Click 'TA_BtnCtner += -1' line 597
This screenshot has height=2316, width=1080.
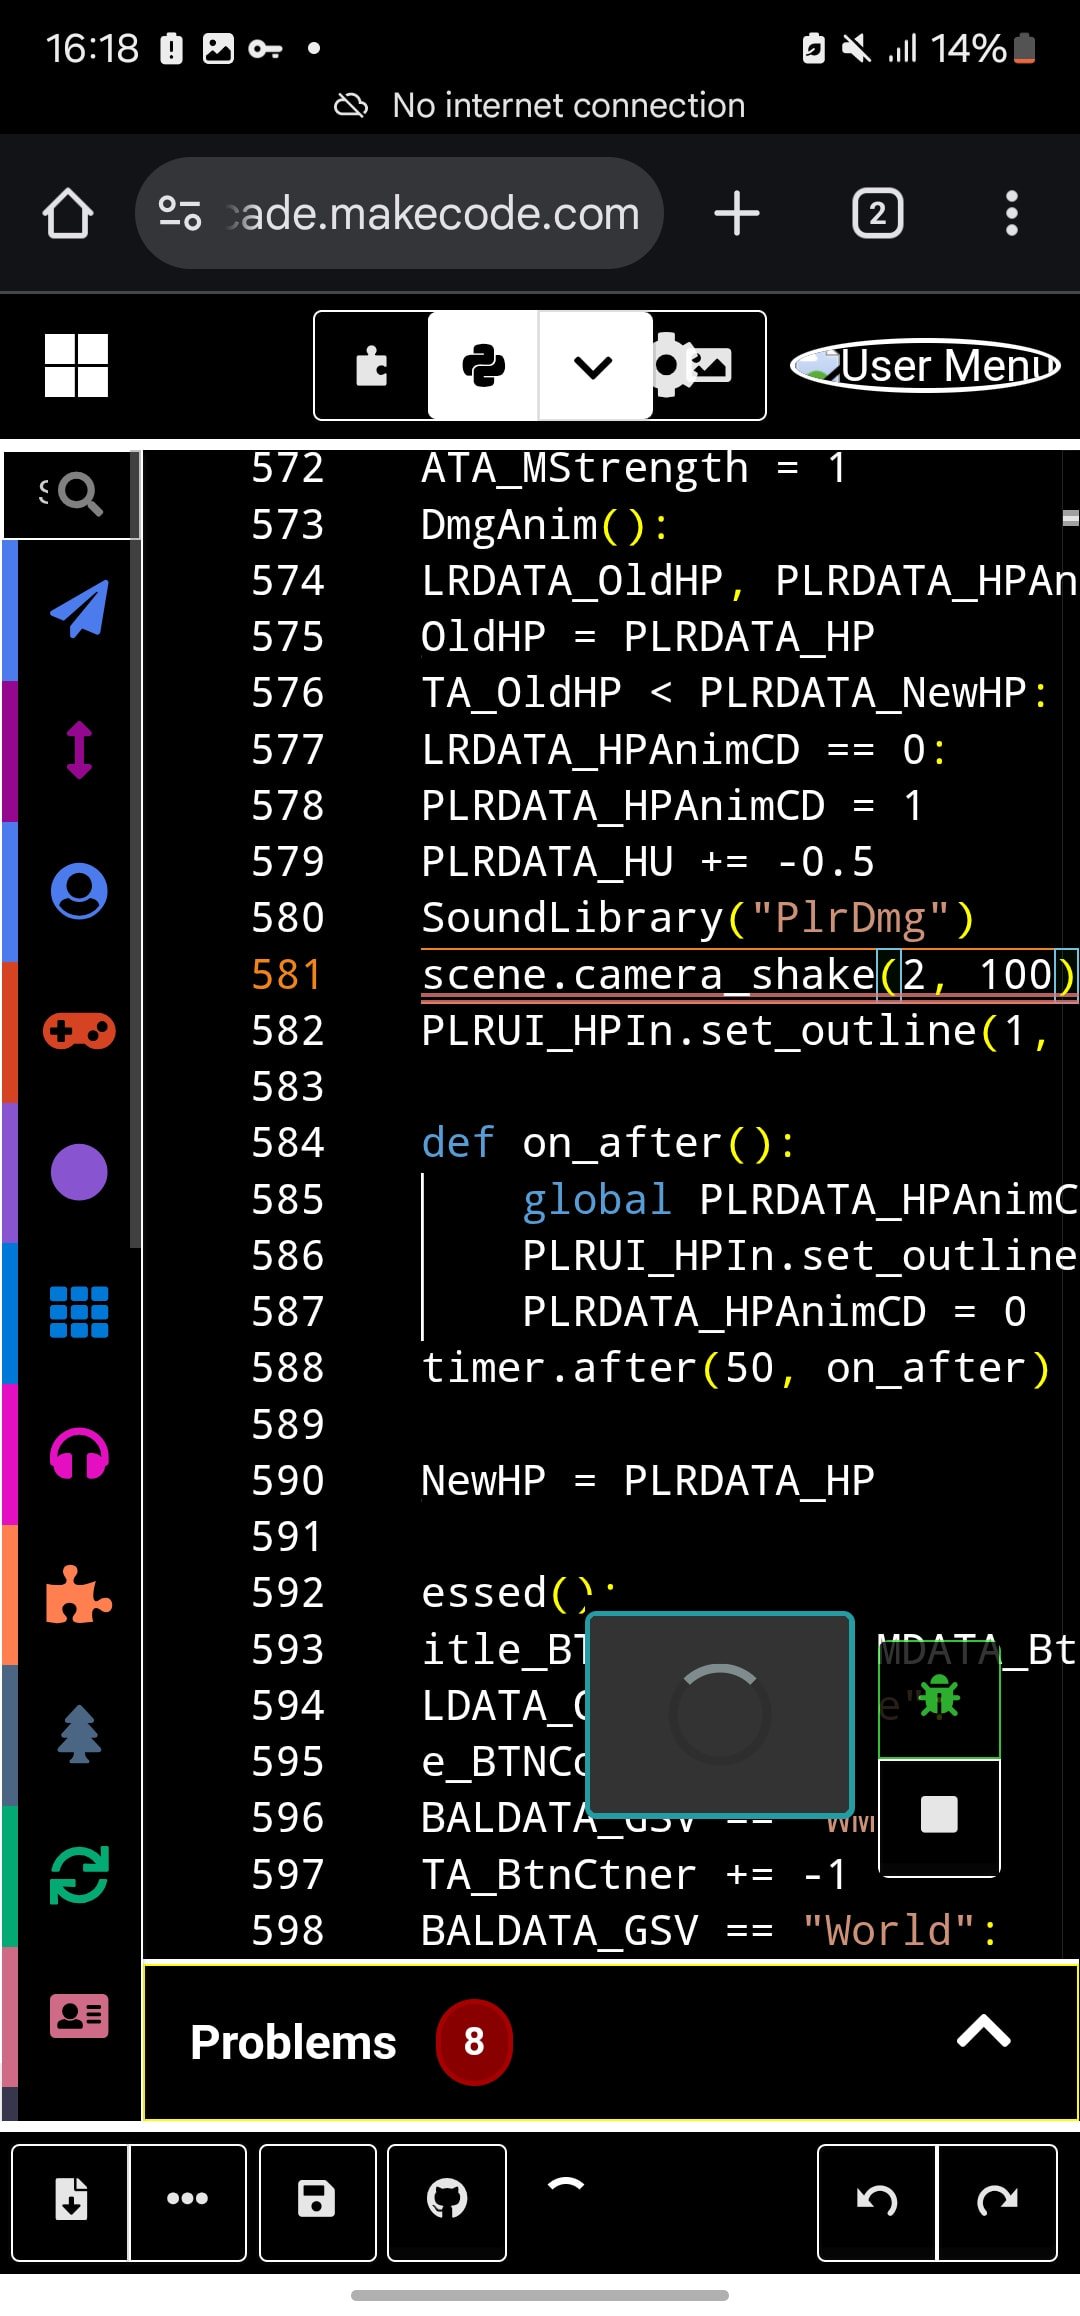pyautogui.click(x=634, y=1874)
